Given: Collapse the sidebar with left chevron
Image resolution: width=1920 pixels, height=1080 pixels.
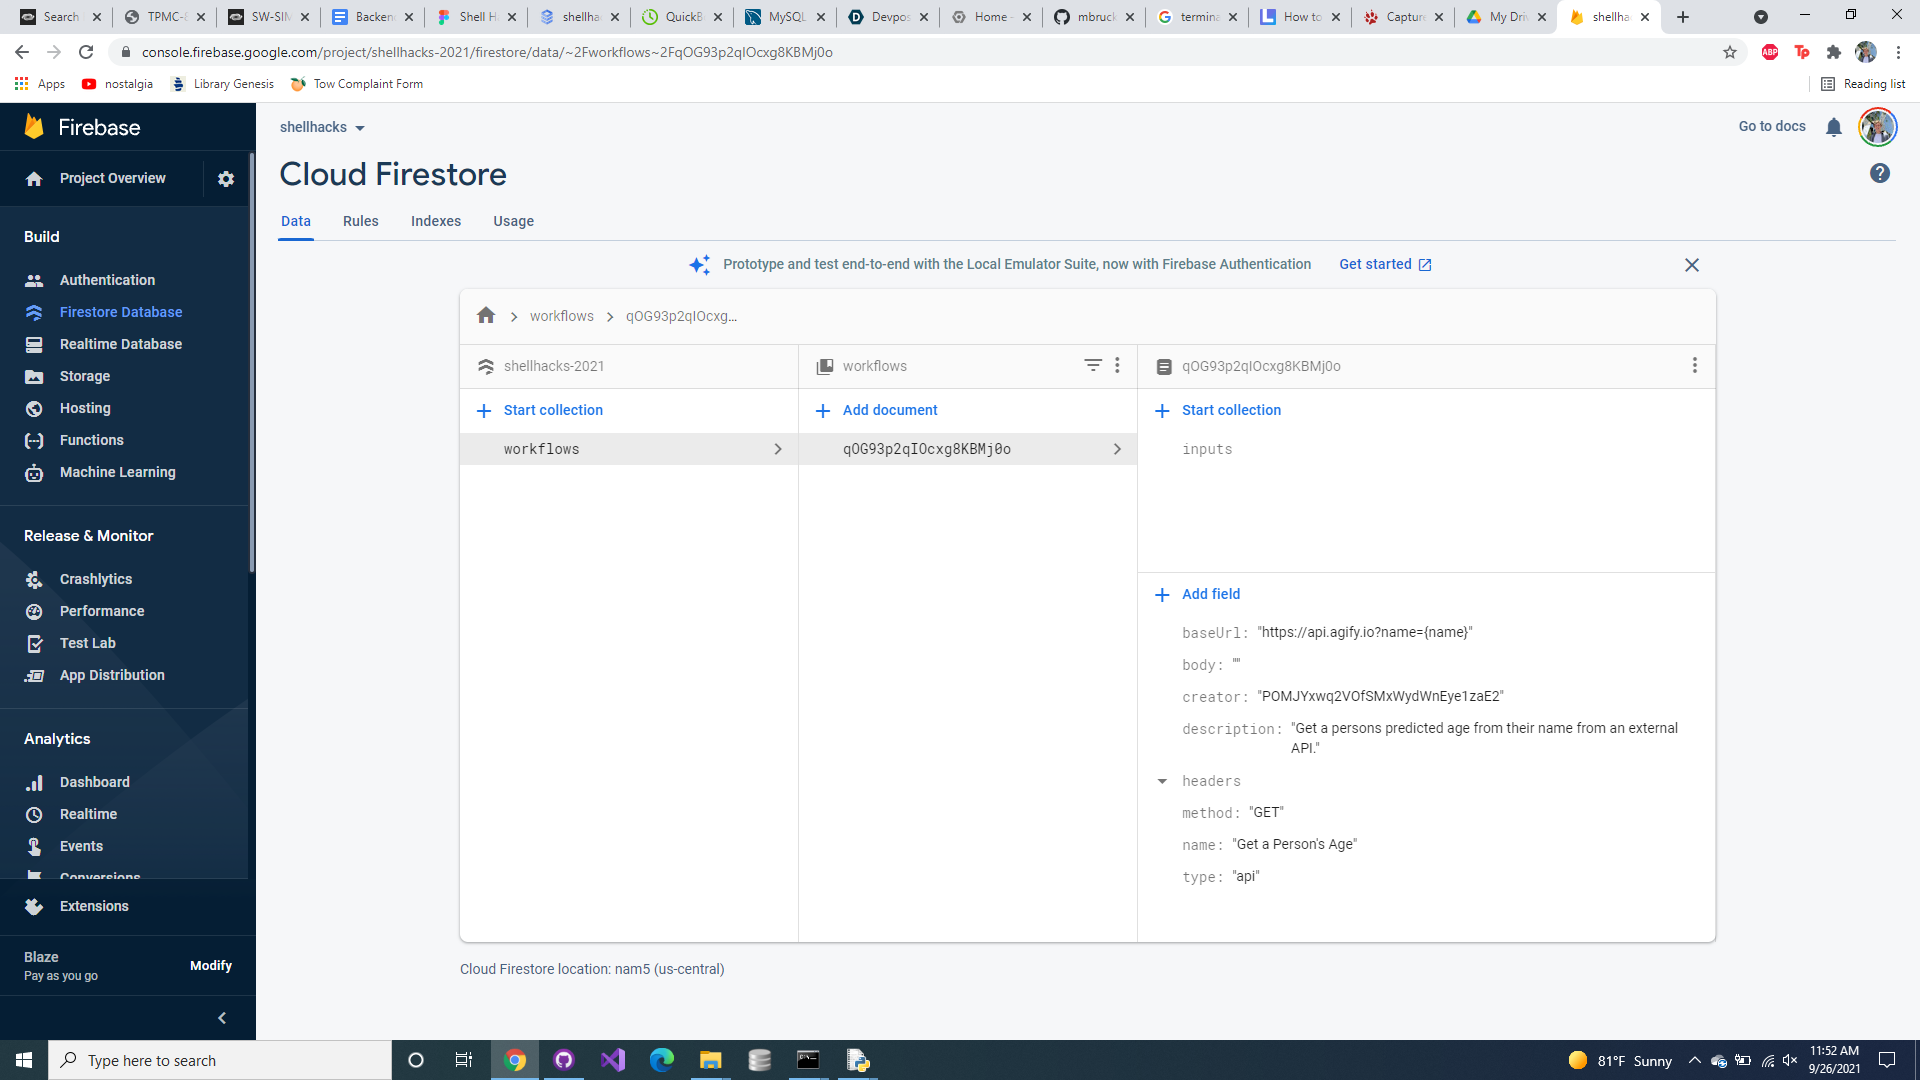Looking at the screenshot, I should pyautogui.click(x=222, y=1018).
